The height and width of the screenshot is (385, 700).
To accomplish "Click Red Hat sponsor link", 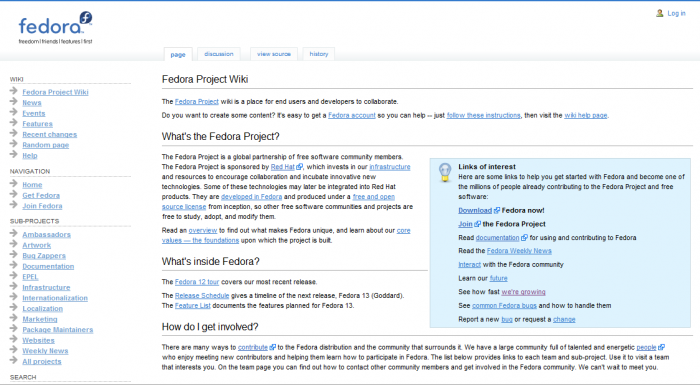I will click(283, 167).
